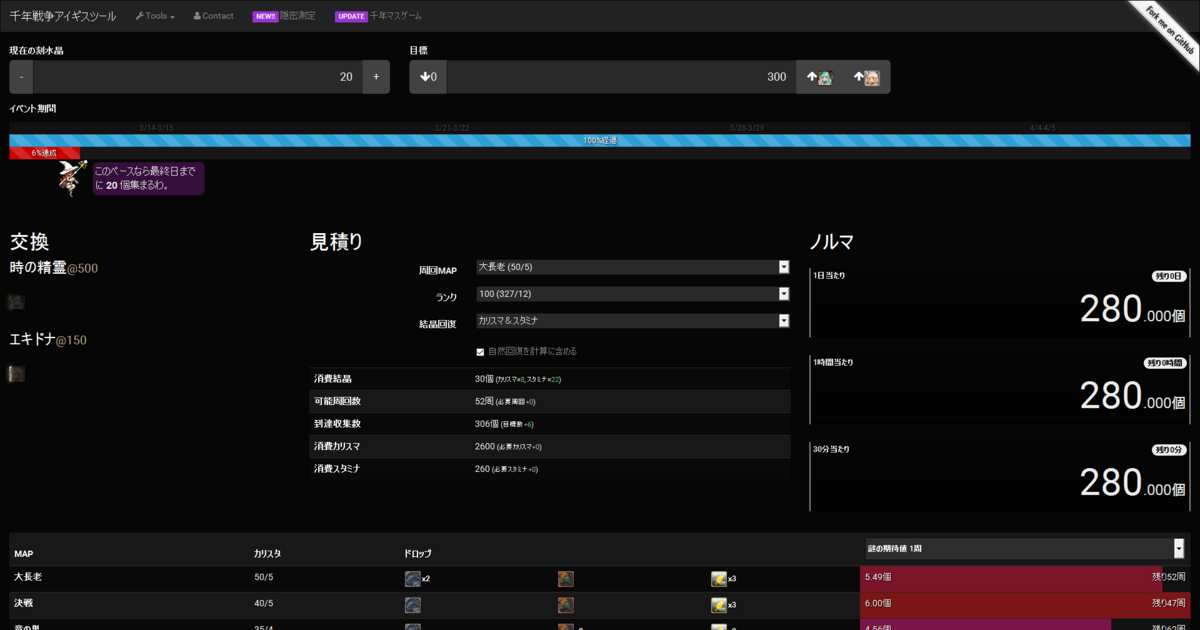
Task: Click 大長老 second brown drop icon
Action: point(565,578)
